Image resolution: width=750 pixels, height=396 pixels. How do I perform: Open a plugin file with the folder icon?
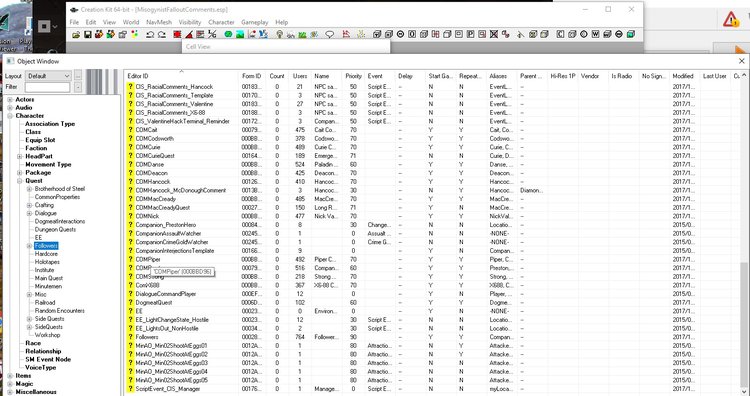coord(76,34)
